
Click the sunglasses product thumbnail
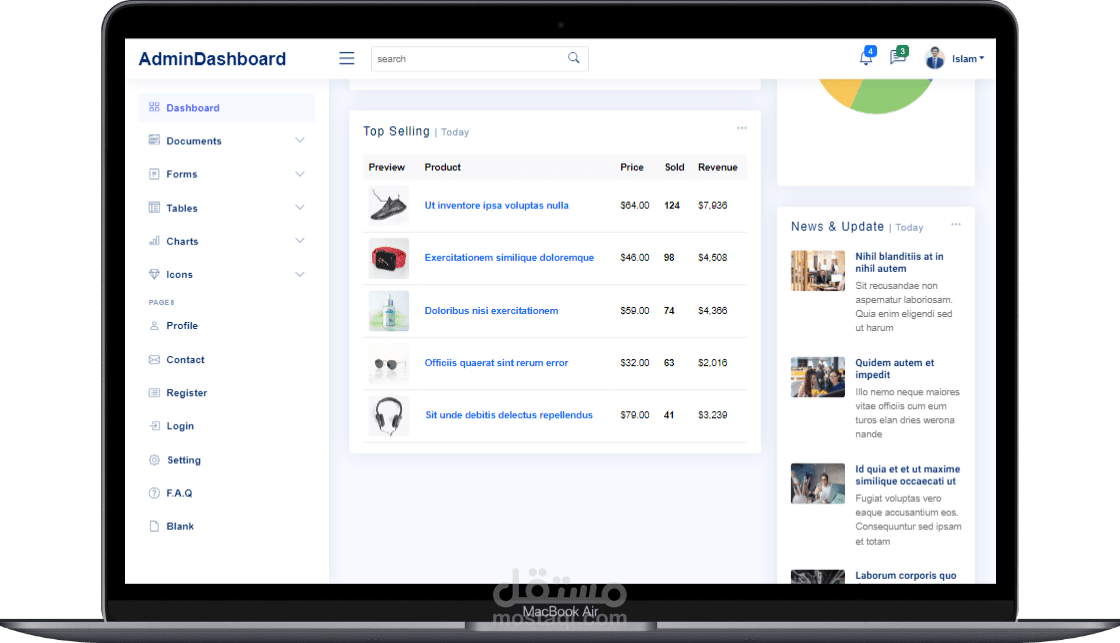click(389, 363)
